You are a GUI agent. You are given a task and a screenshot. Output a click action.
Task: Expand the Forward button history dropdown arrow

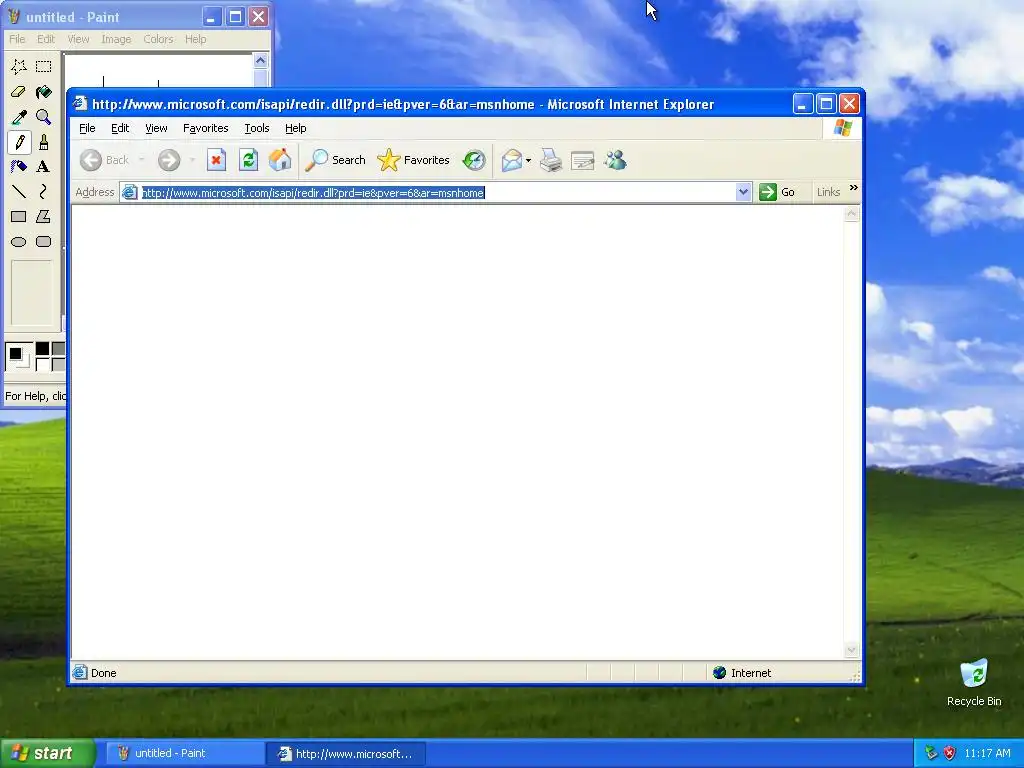[192, 160]
